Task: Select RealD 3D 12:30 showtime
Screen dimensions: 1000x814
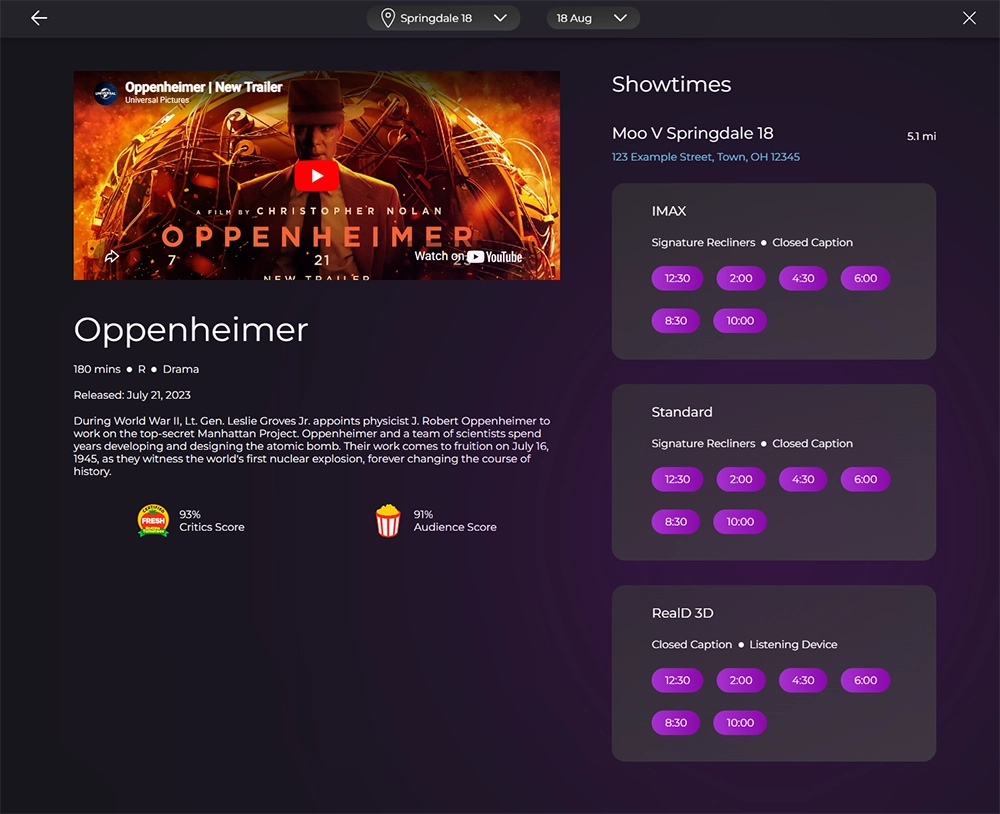Action: point(677,680)
